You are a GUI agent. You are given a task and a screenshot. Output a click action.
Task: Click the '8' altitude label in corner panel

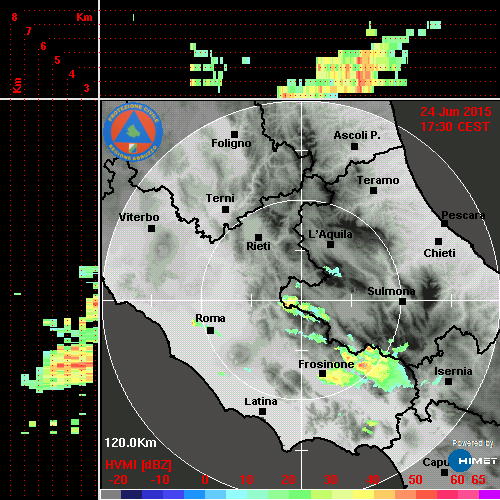tap(14, 17)
